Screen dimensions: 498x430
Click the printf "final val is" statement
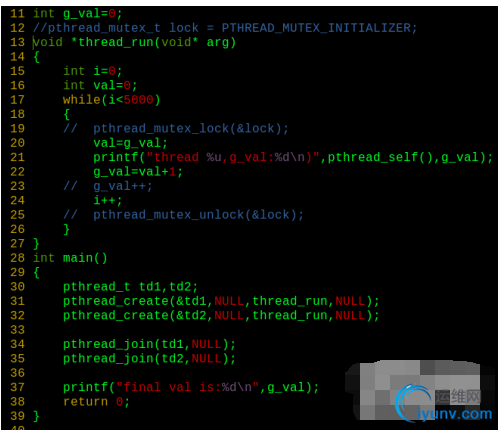(191, 387)
